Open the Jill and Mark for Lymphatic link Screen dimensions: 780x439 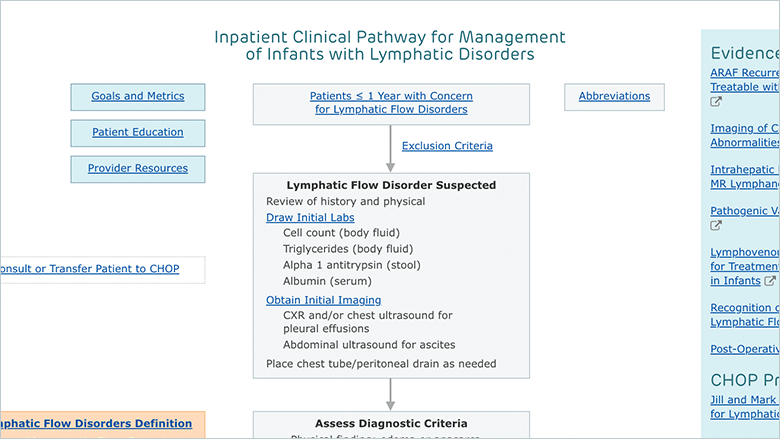745,407
